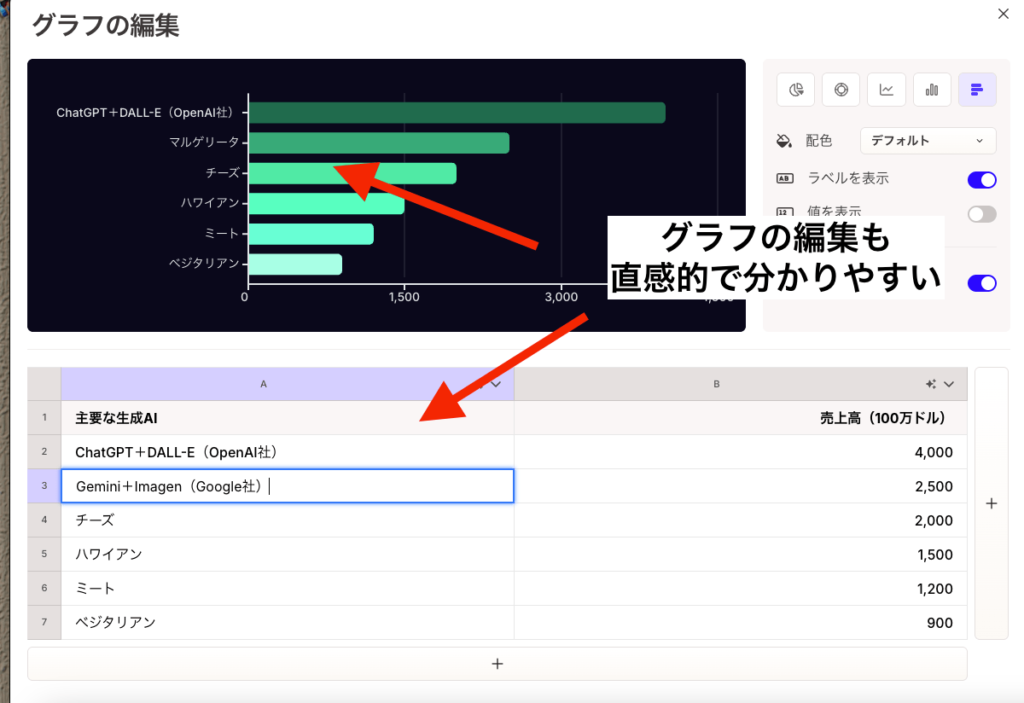Image resolution: width=1024 pixels, height=703 pixels.
Task: Select row number 6 header
Action: [44, 588]
